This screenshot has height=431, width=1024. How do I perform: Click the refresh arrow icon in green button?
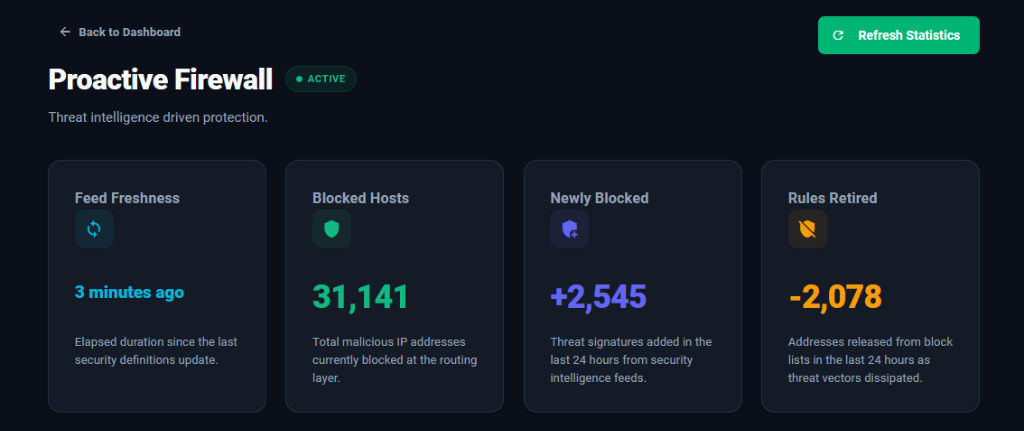click(839, 35)
